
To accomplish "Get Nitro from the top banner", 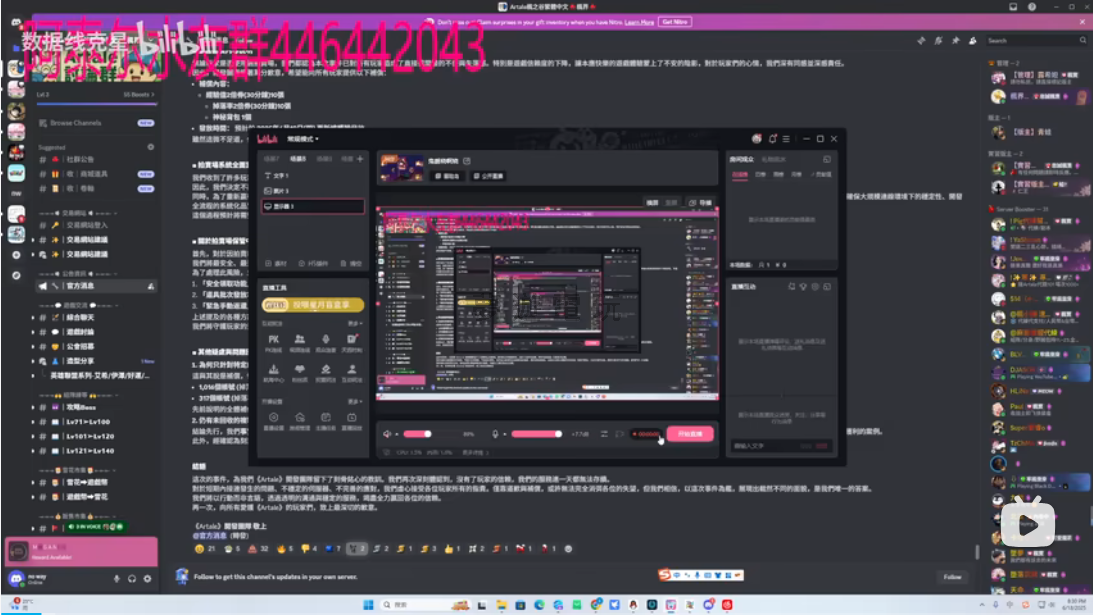I will click(674, 21).
